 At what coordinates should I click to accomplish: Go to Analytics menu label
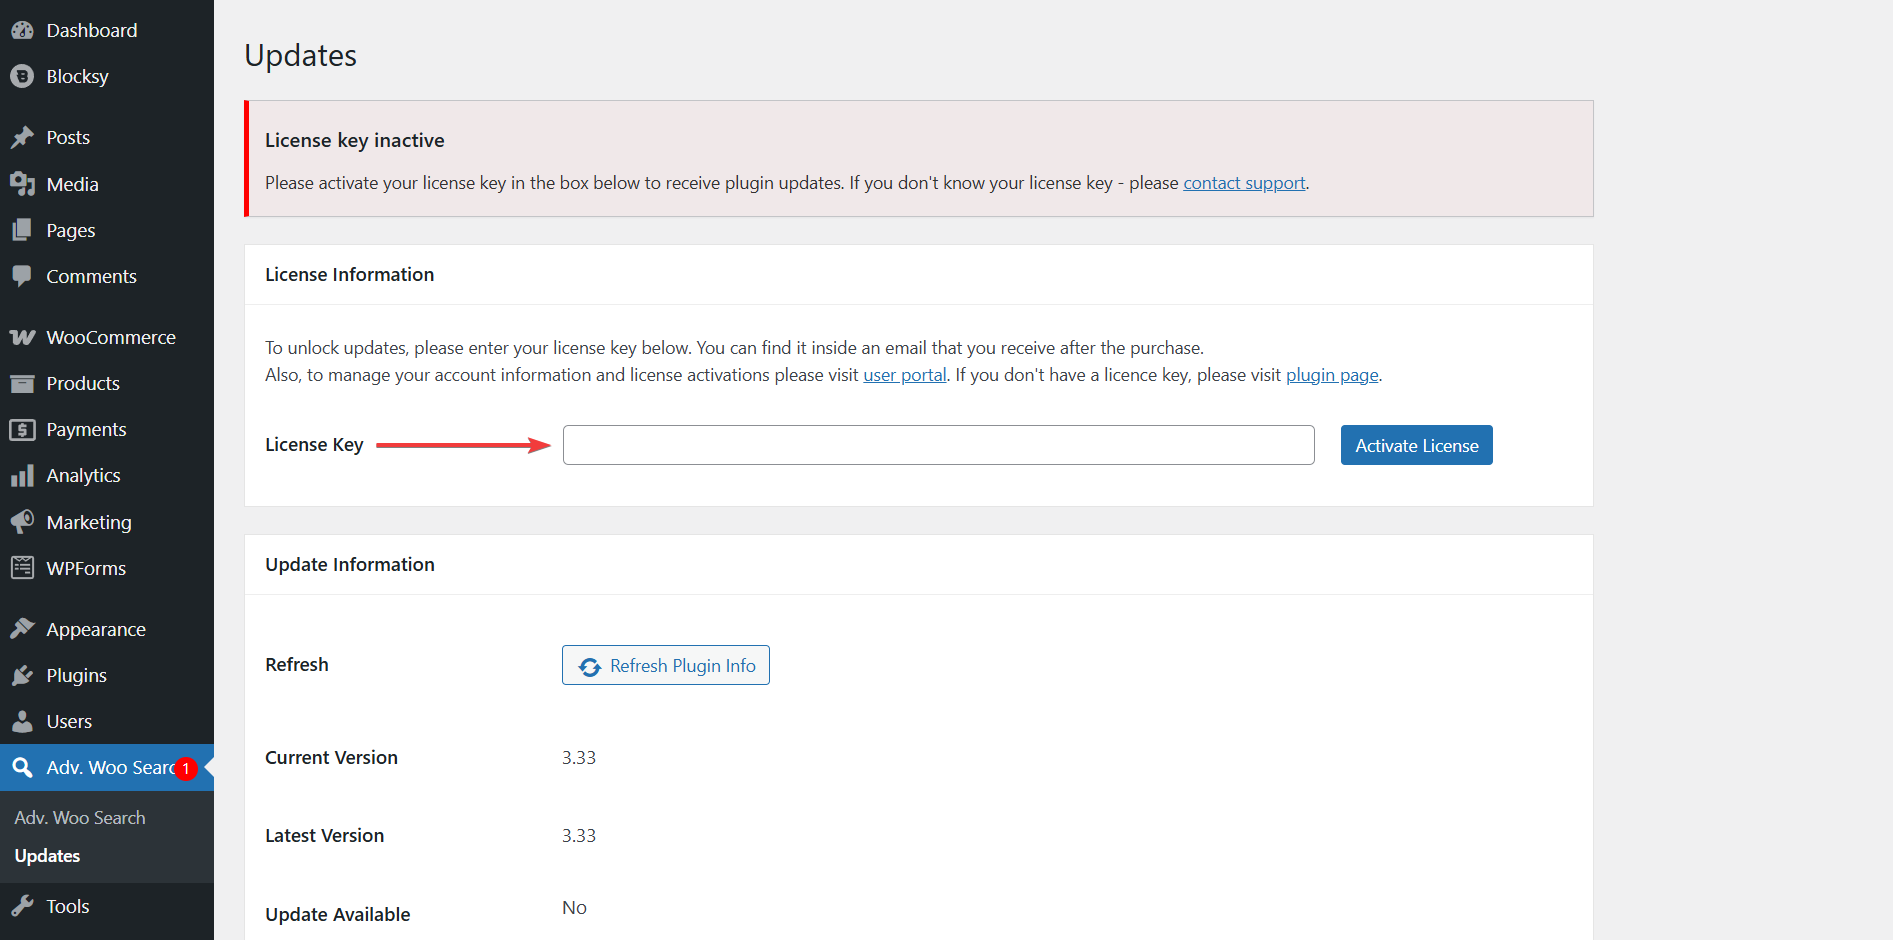coord(83,475)
